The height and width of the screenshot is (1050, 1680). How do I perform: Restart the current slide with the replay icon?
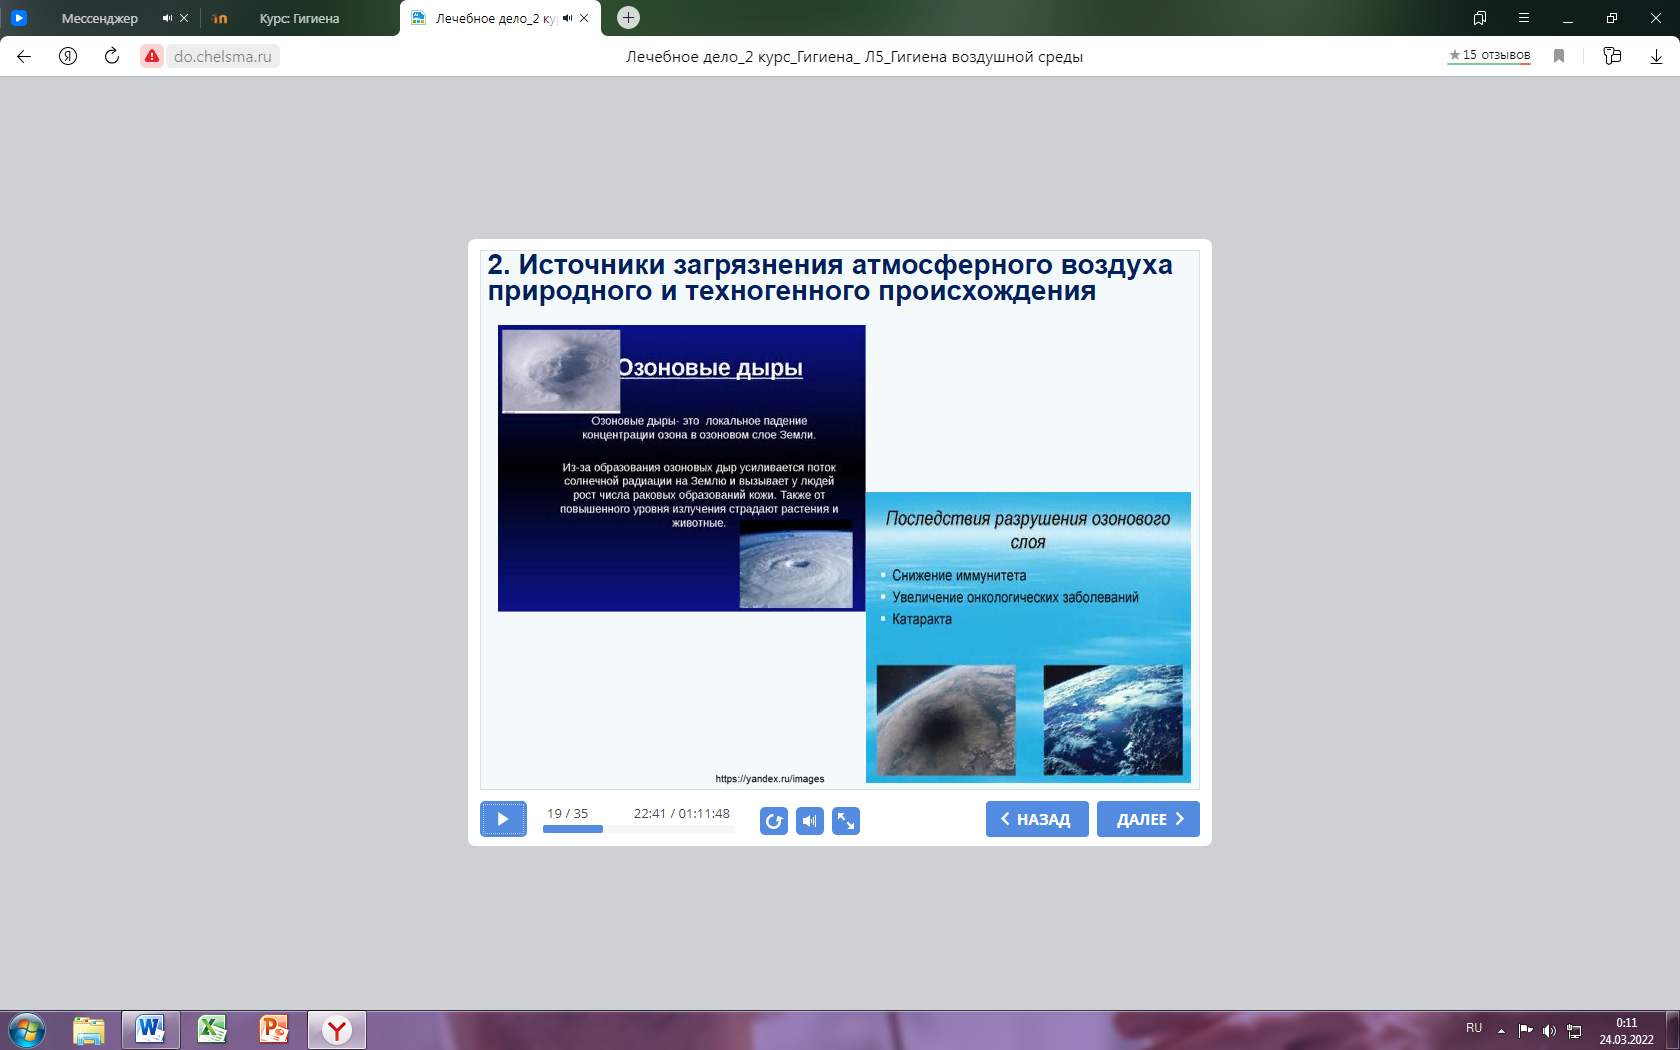774,821
